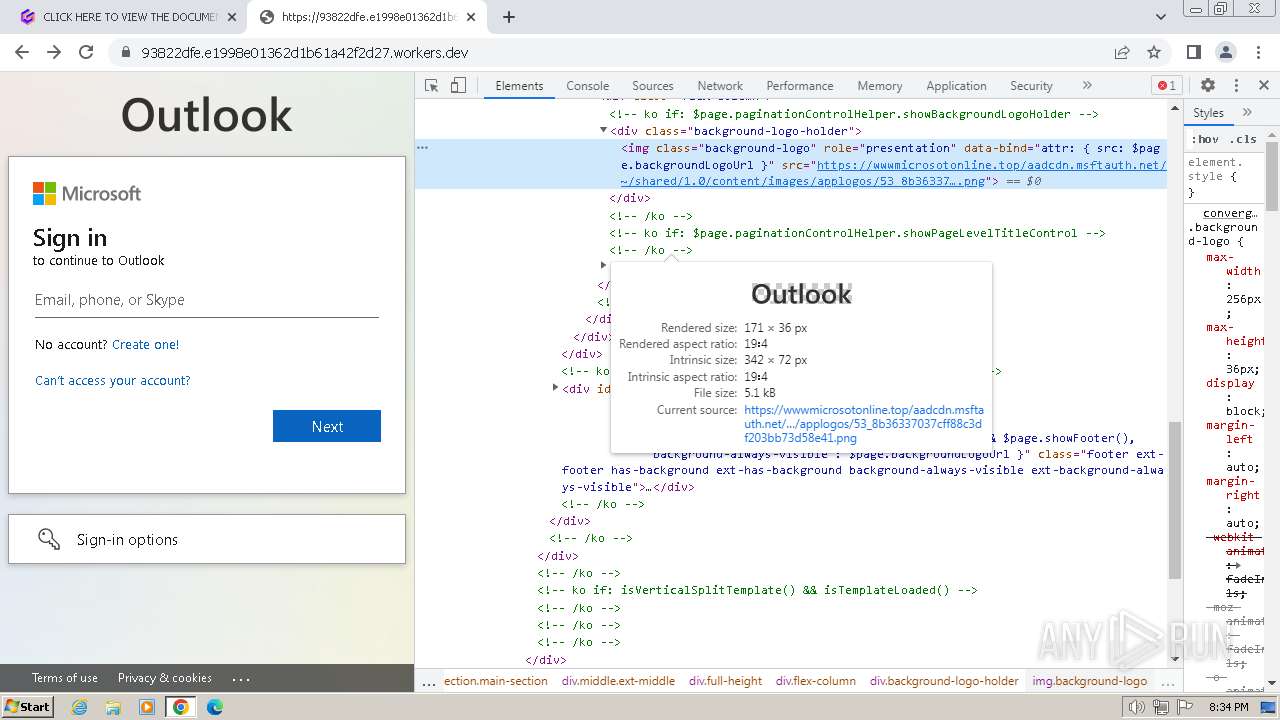Select div.middle.ext-middle breadcrumb
1280x720 pixels.
(x=618, y=681)
